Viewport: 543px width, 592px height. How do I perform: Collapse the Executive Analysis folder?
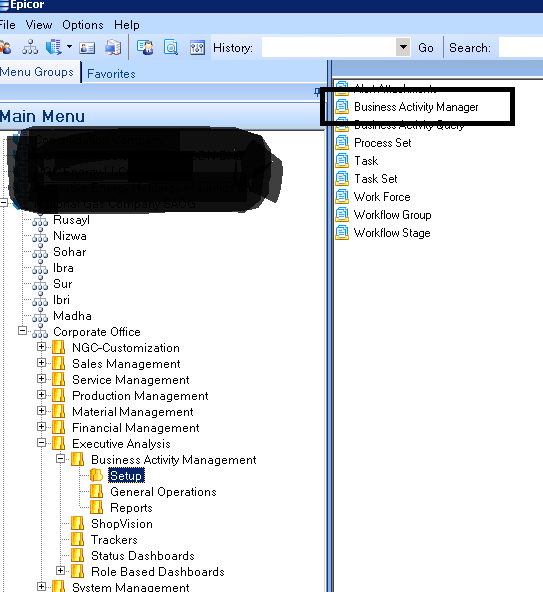[x=42, y=442]
